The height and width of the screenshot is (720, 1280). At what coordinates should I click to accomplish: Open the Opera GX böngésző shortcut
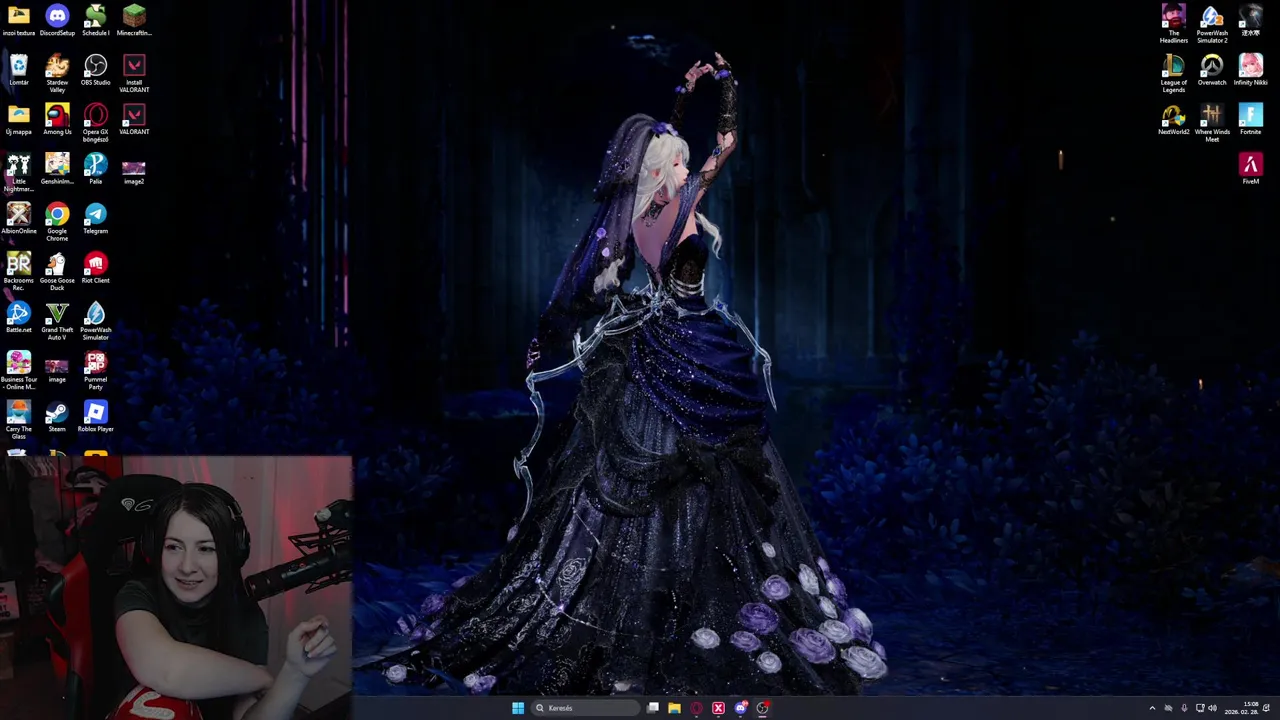[96, 122]
